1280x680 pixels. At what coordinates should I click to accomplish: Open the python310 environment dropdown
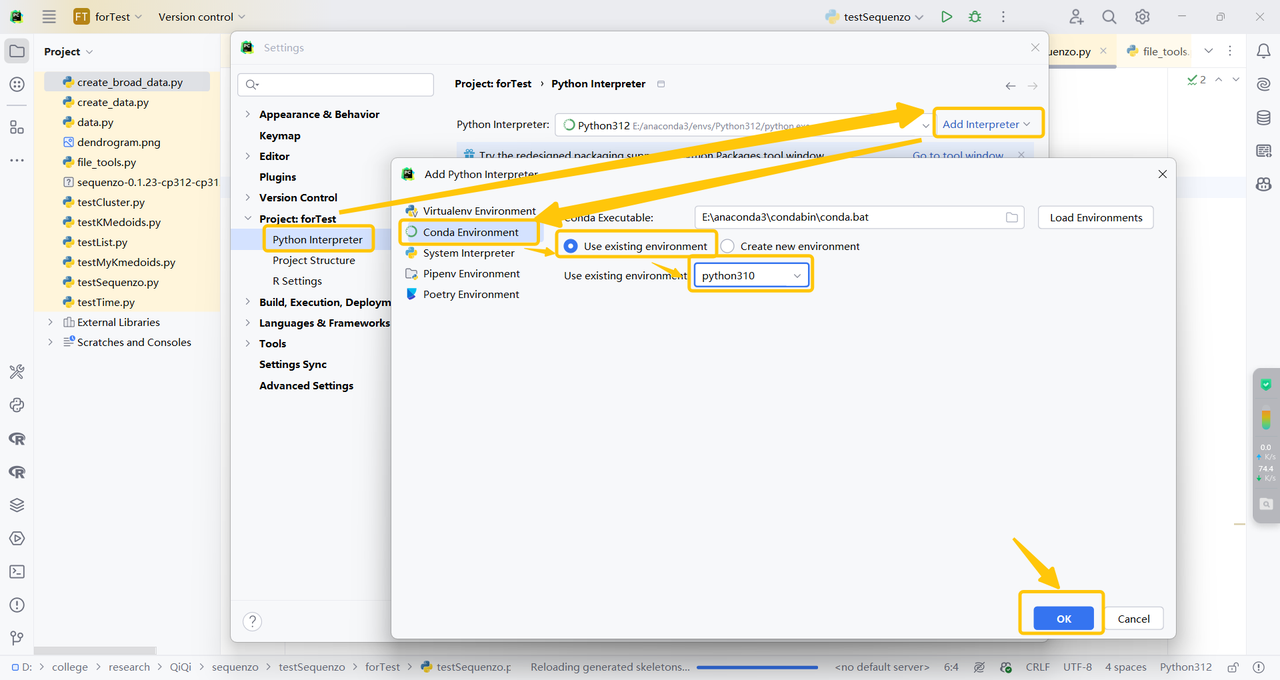pyautogui.click(x=751, y=275)
